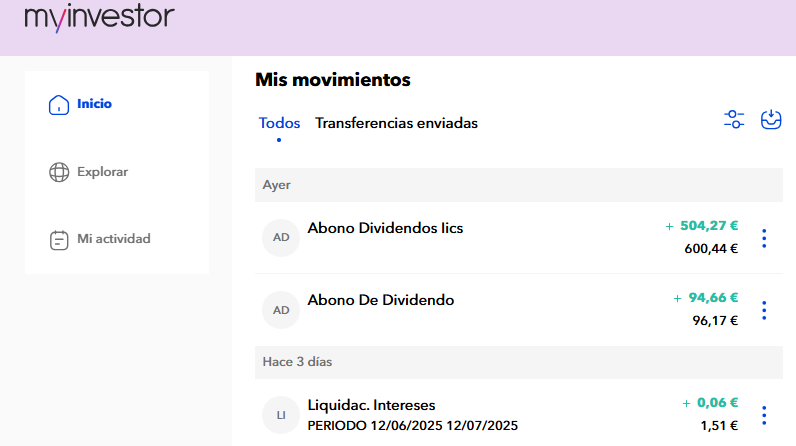Click the Inicio home icon
Viewport: 796px width, 446px height.
coord(59,104)
